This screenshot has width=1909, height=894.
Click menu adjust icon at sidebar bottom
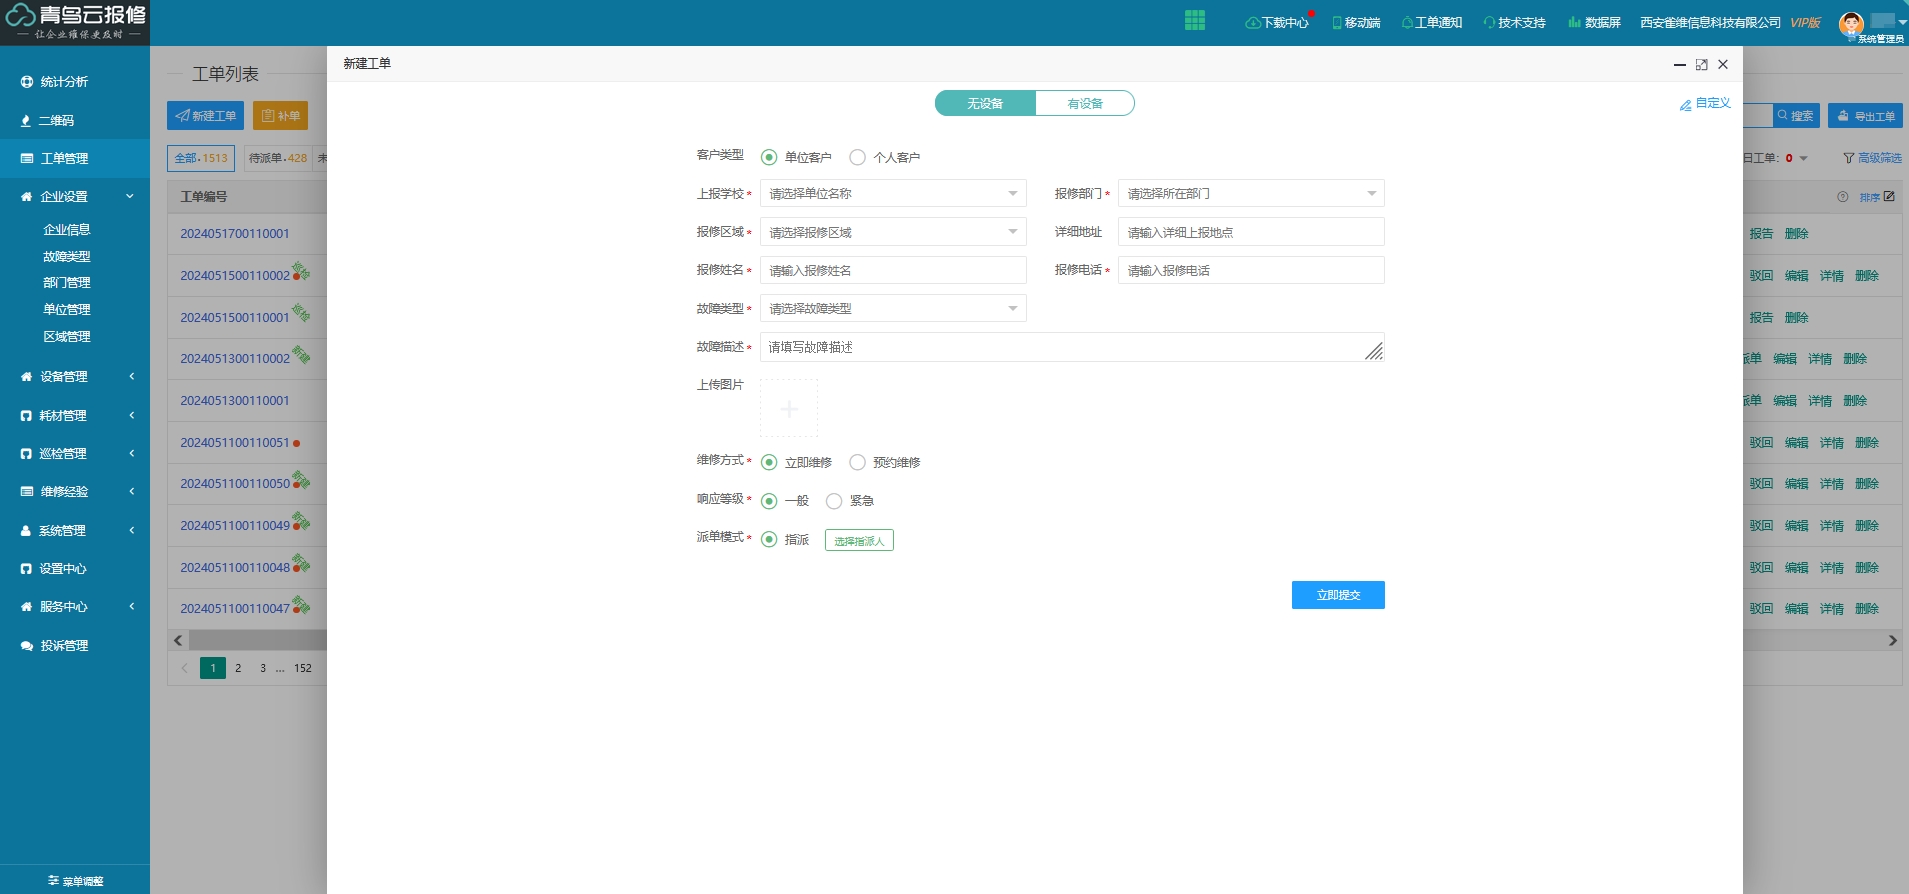[53, 881]
